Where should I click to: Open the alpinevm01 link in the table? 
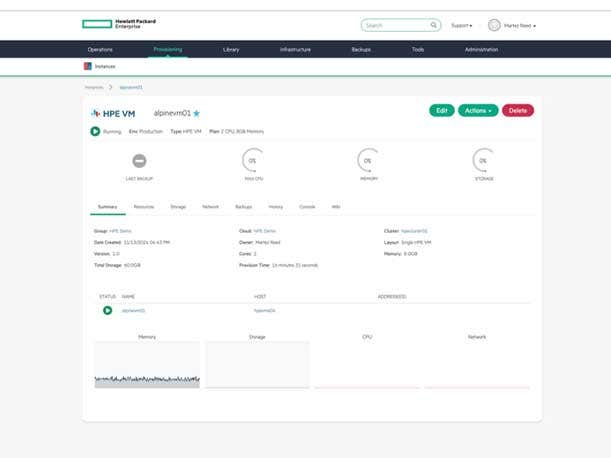[134, 310]
